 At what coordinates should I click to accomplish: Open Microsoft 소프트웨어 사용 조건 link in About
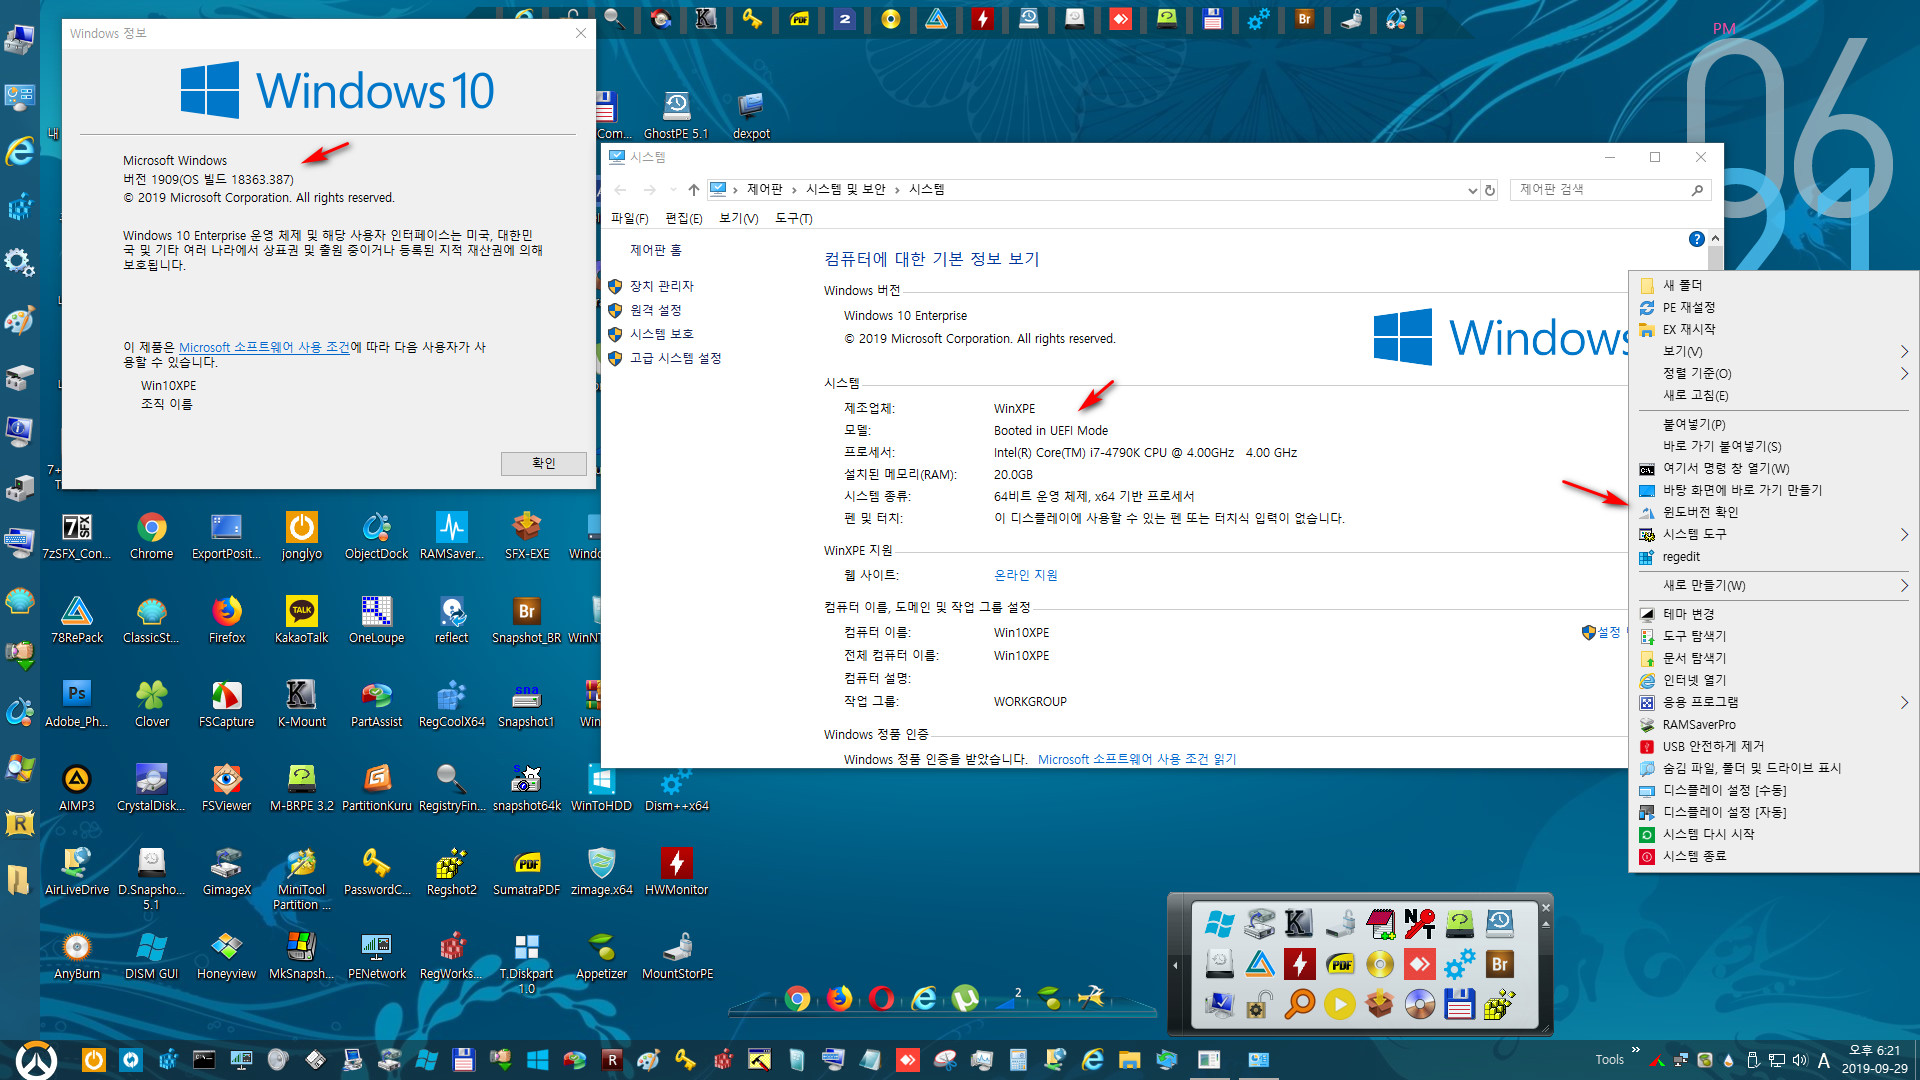[x=264, y=347]
